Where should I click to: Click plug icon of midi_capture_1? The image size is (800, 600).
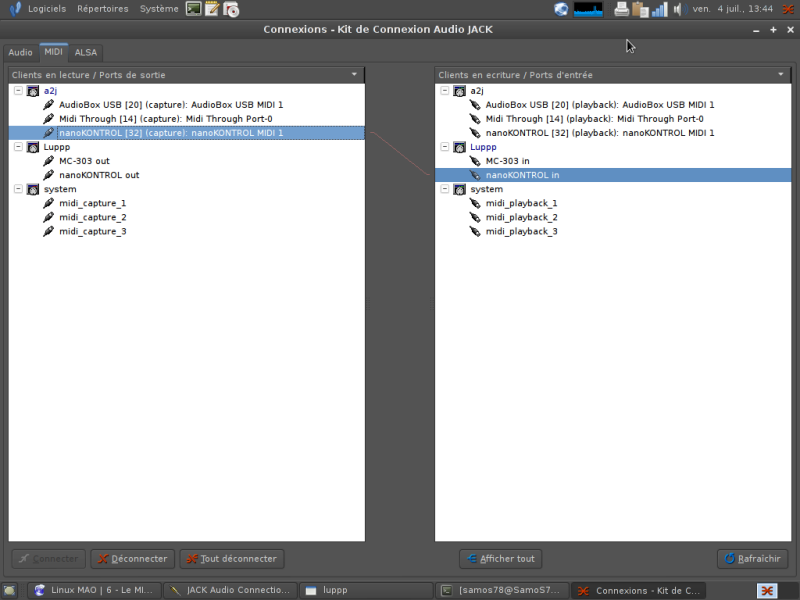pyautogui.click(x=48, y=203)
